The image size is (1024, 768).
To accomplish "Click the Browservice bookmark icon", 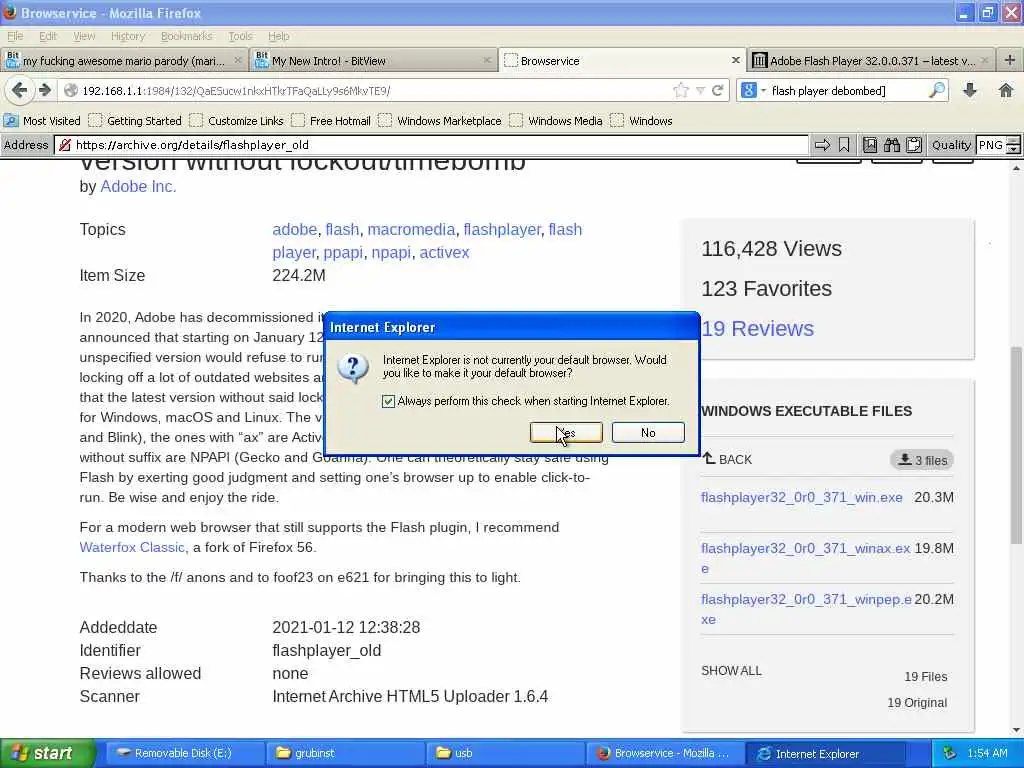I will [844, 145].
